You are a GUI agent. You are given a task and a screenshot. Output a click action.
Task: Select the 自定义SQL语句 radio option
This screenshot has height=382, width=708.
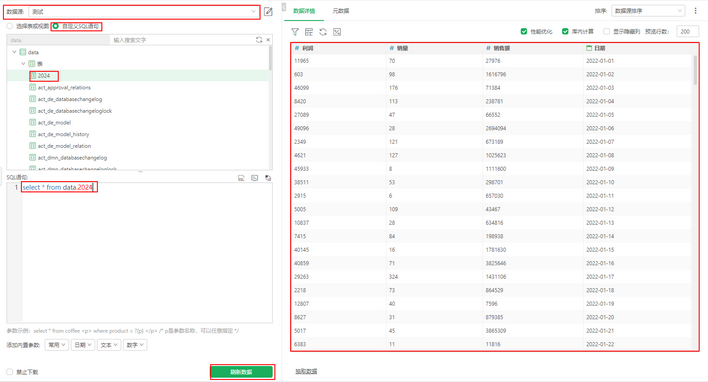pyautogui.click(x=56, y=26)
